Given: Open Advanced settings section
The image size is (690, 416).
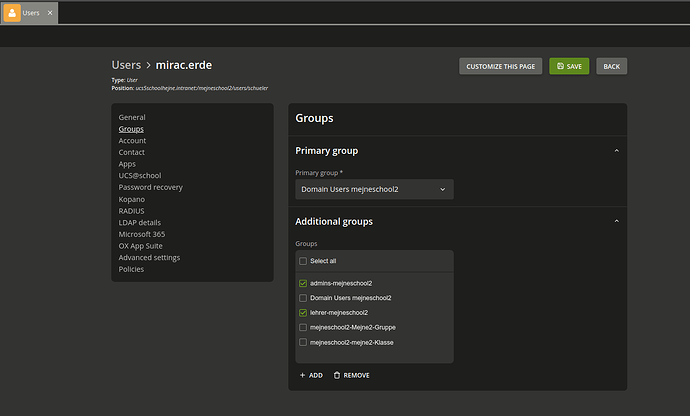Looking at the screenshot, I should (x=149, y=258).
